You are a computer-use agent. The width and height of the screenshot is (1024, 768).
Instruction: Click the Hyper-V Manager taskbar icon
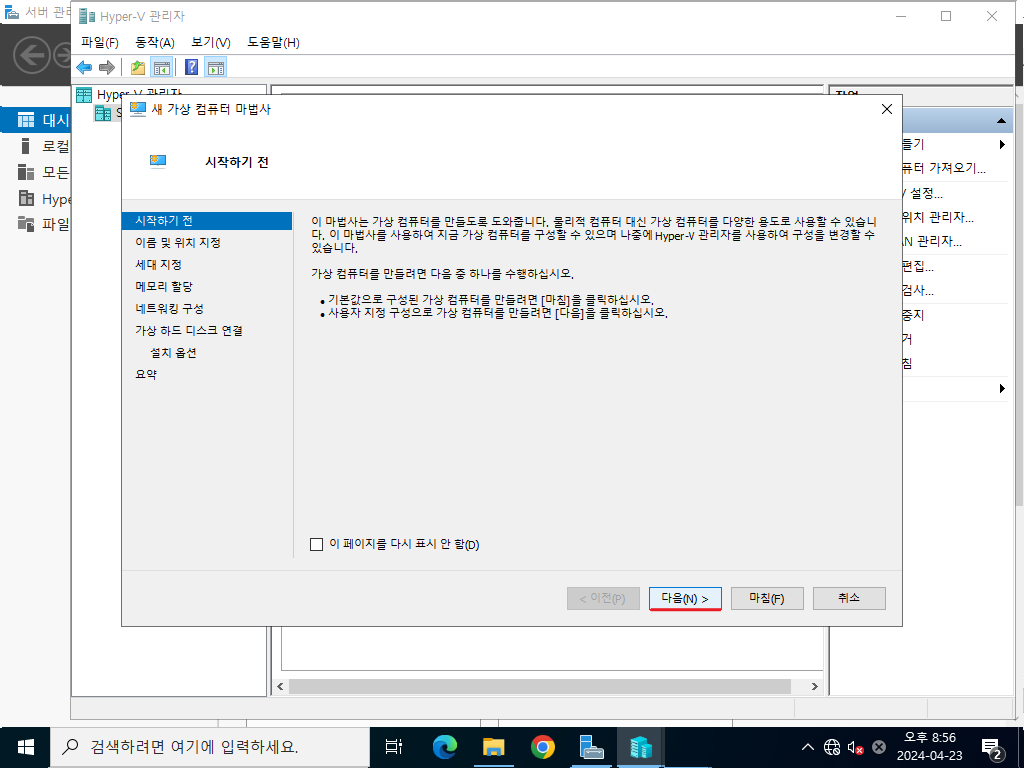tap(641, 747)
